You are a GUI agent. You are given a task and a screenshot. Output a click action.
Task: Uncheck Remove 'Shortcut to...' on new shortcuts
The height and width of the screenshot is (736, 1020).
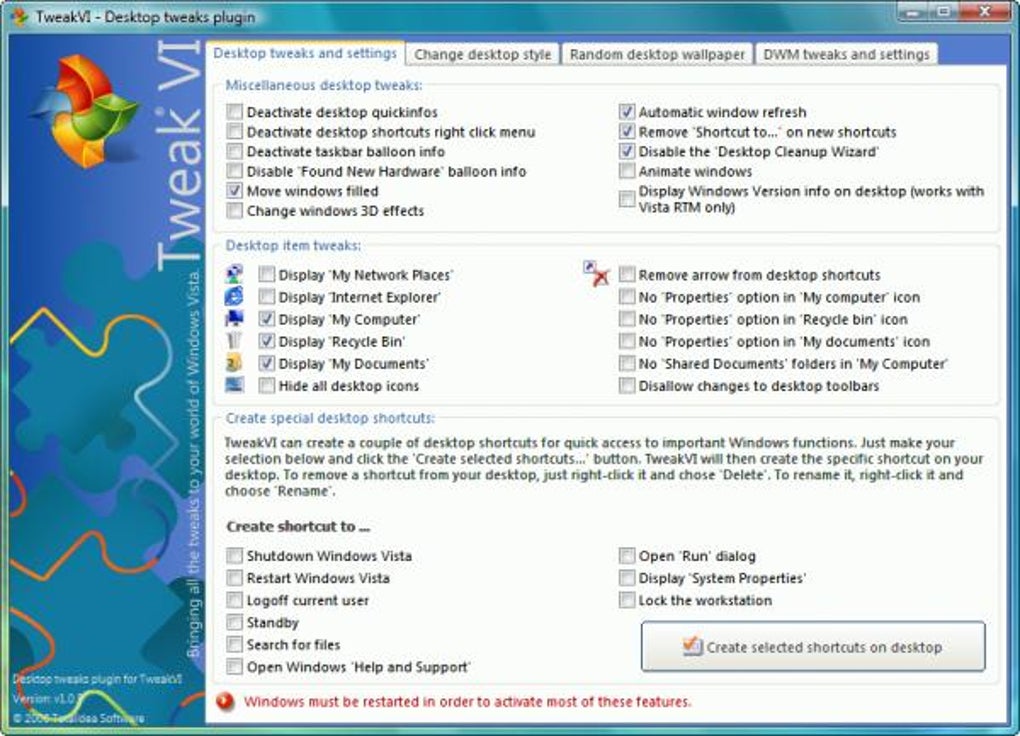click(x=626, y=131)
